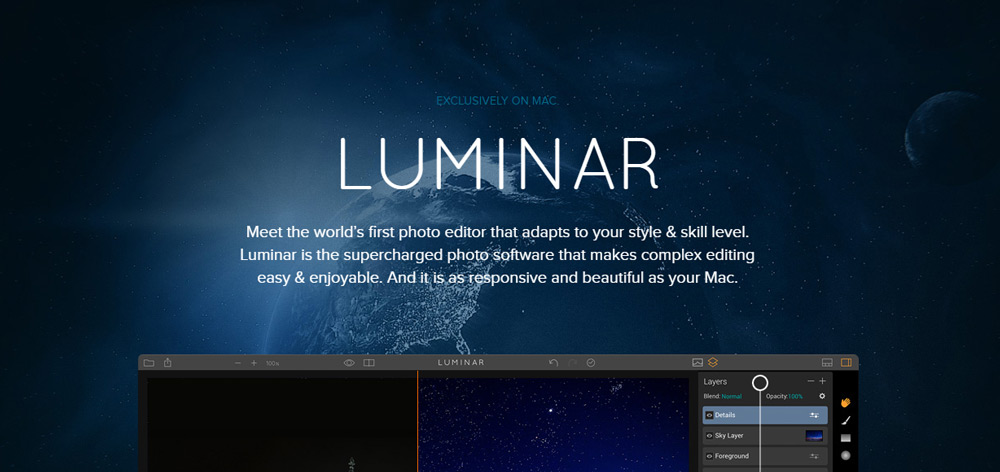Click the share/export icon in toolbar
Viewport: 1000px width, 472px height.
coord(168,362)
